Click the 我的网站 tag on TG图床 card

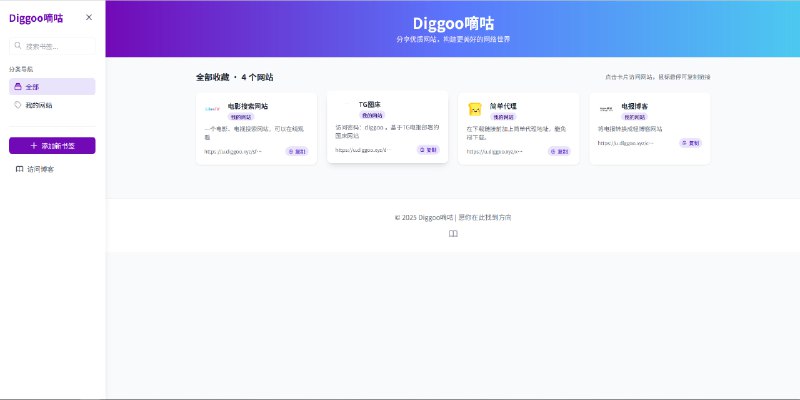click(x=372, y=116)
